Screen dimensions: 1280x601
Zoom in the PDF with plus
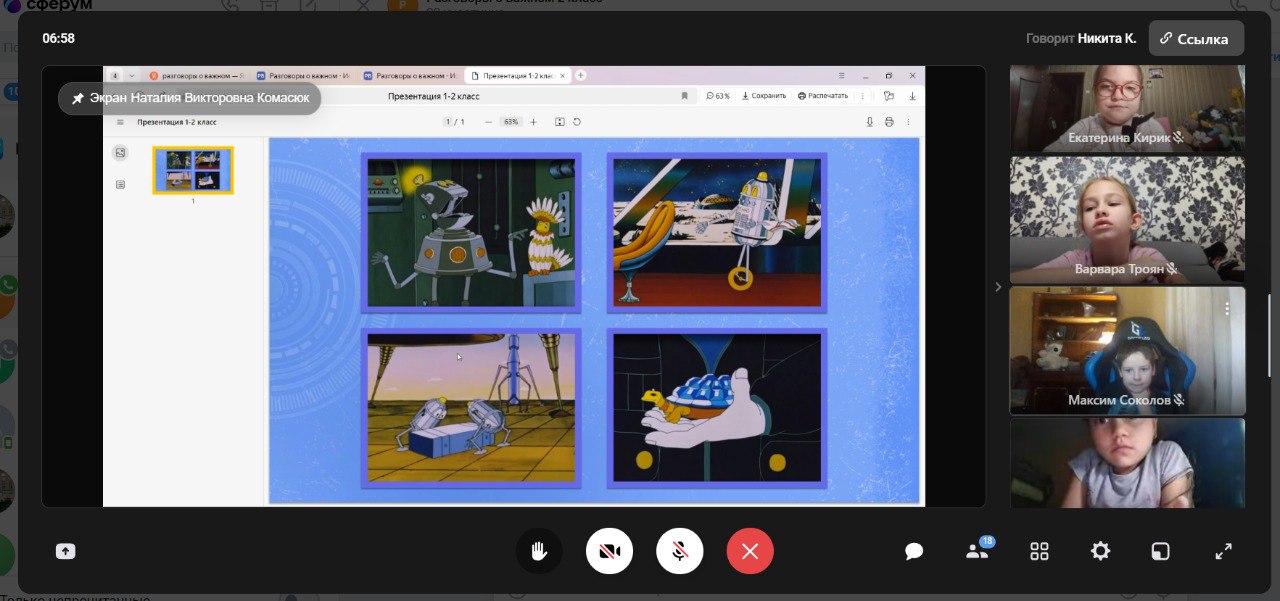click(x=533, y=122)
